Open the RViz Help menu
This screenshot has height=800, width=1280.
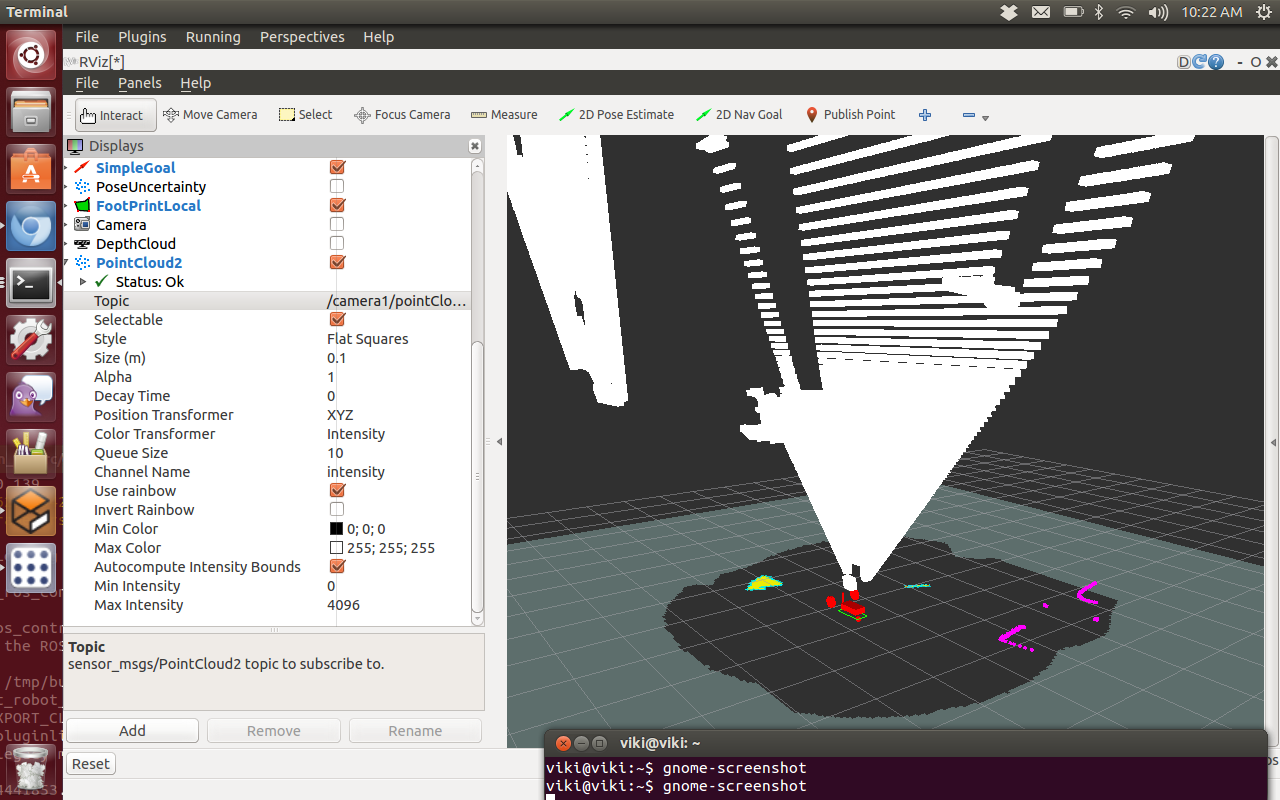(195, 83)
